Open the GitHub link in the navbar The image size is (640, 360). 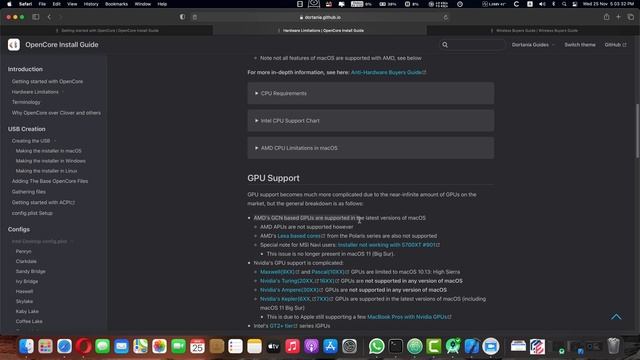pos(615,45)
